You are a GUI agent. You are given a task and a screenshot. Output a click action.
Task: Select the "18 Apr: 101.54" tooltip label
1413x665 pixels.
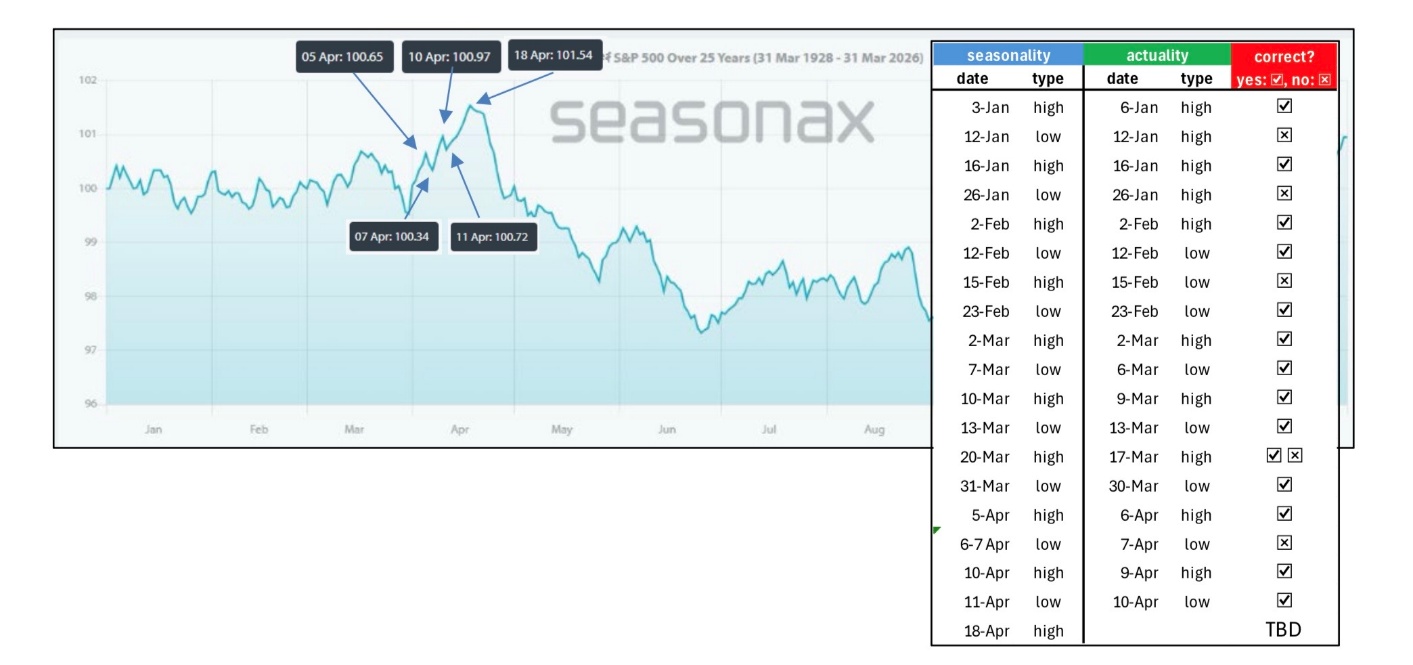(x=553, y=56)
